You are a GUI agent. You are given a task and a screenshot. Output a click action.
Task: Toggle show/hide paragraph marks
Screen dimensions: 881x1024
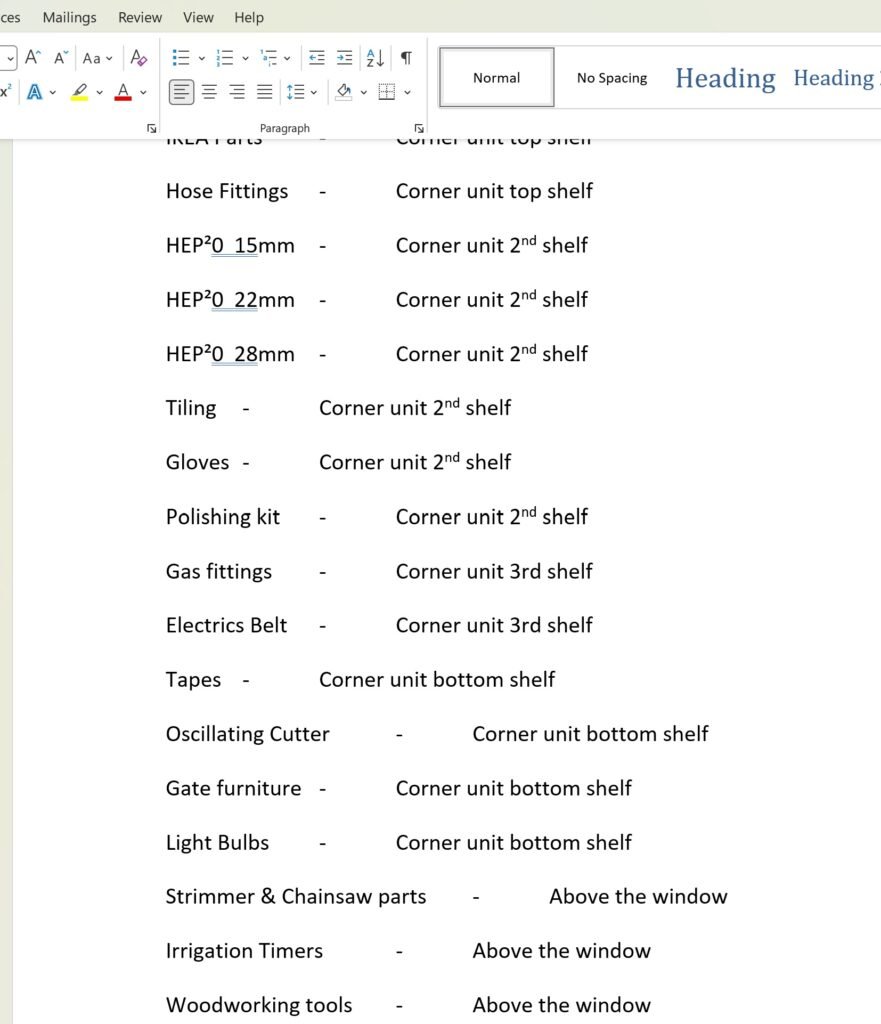click(x=406, y=58)
